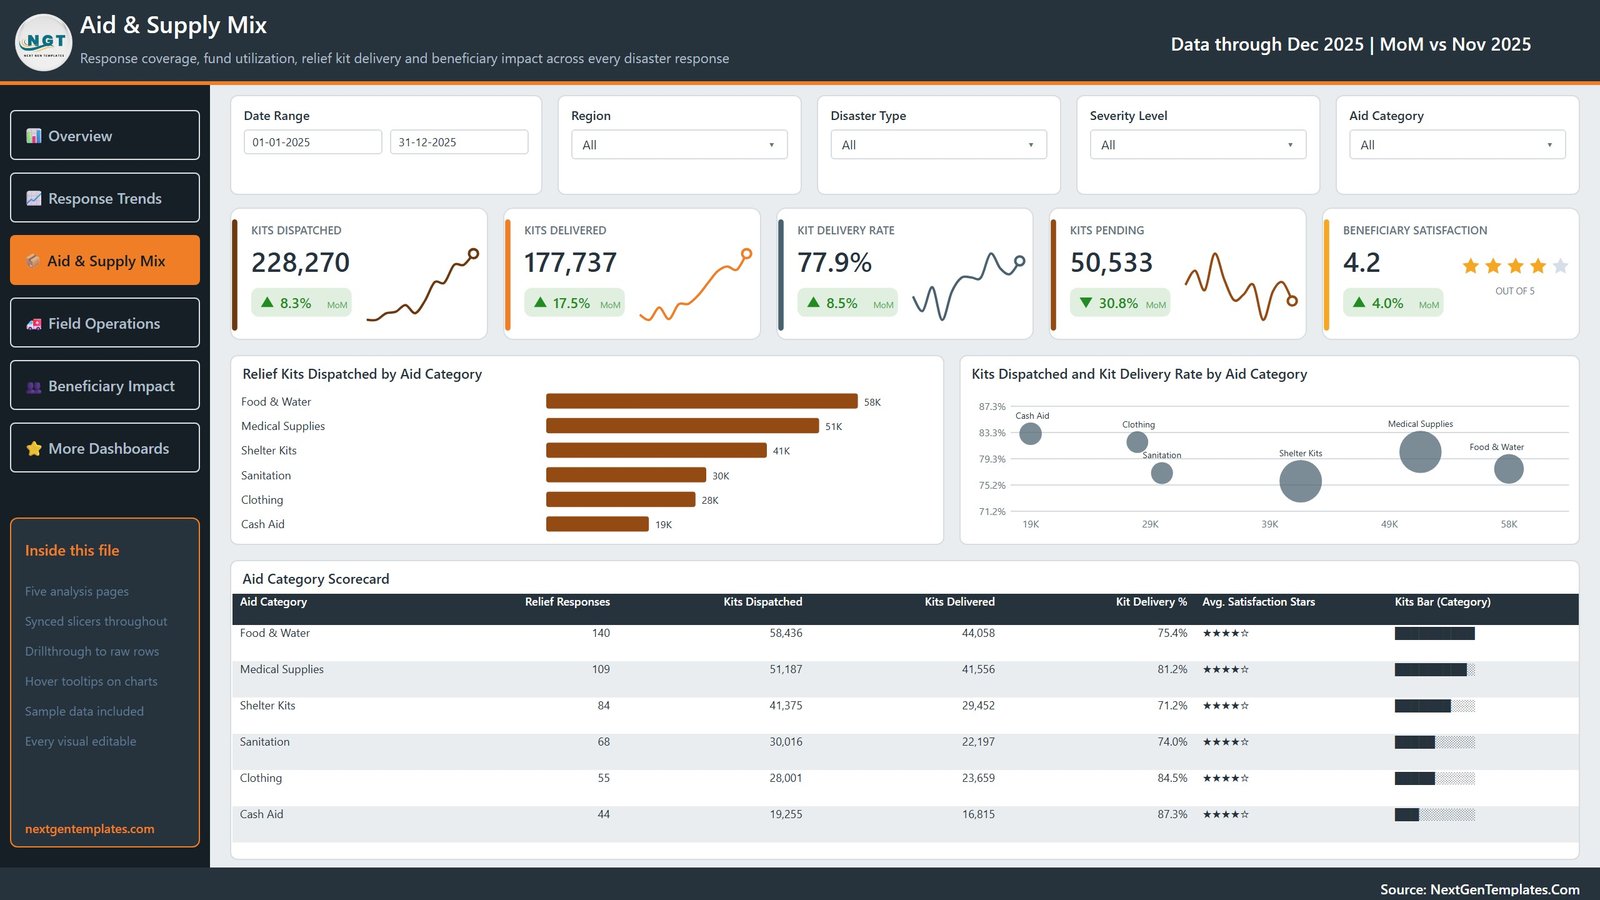This screenshot has height=900, width=1600.
Task: Click the Medical Supplies bubble in scatter chart
Action: 1420,452
